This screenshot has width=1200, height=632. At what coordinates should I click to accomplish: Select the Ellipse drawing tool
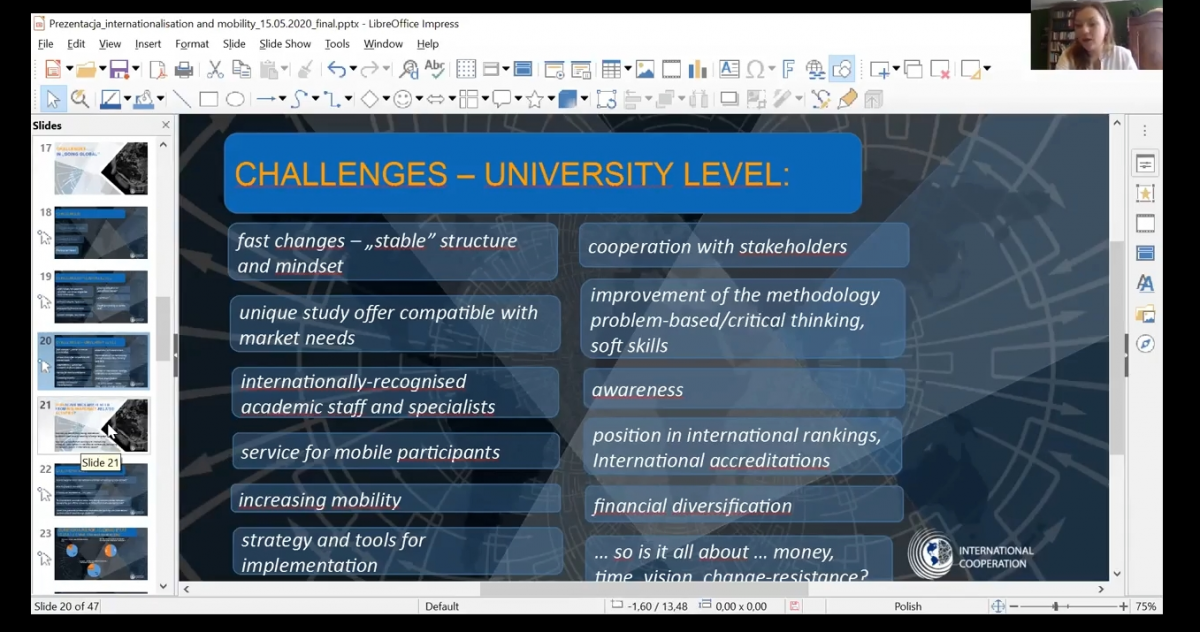click(x=235, y=99)
